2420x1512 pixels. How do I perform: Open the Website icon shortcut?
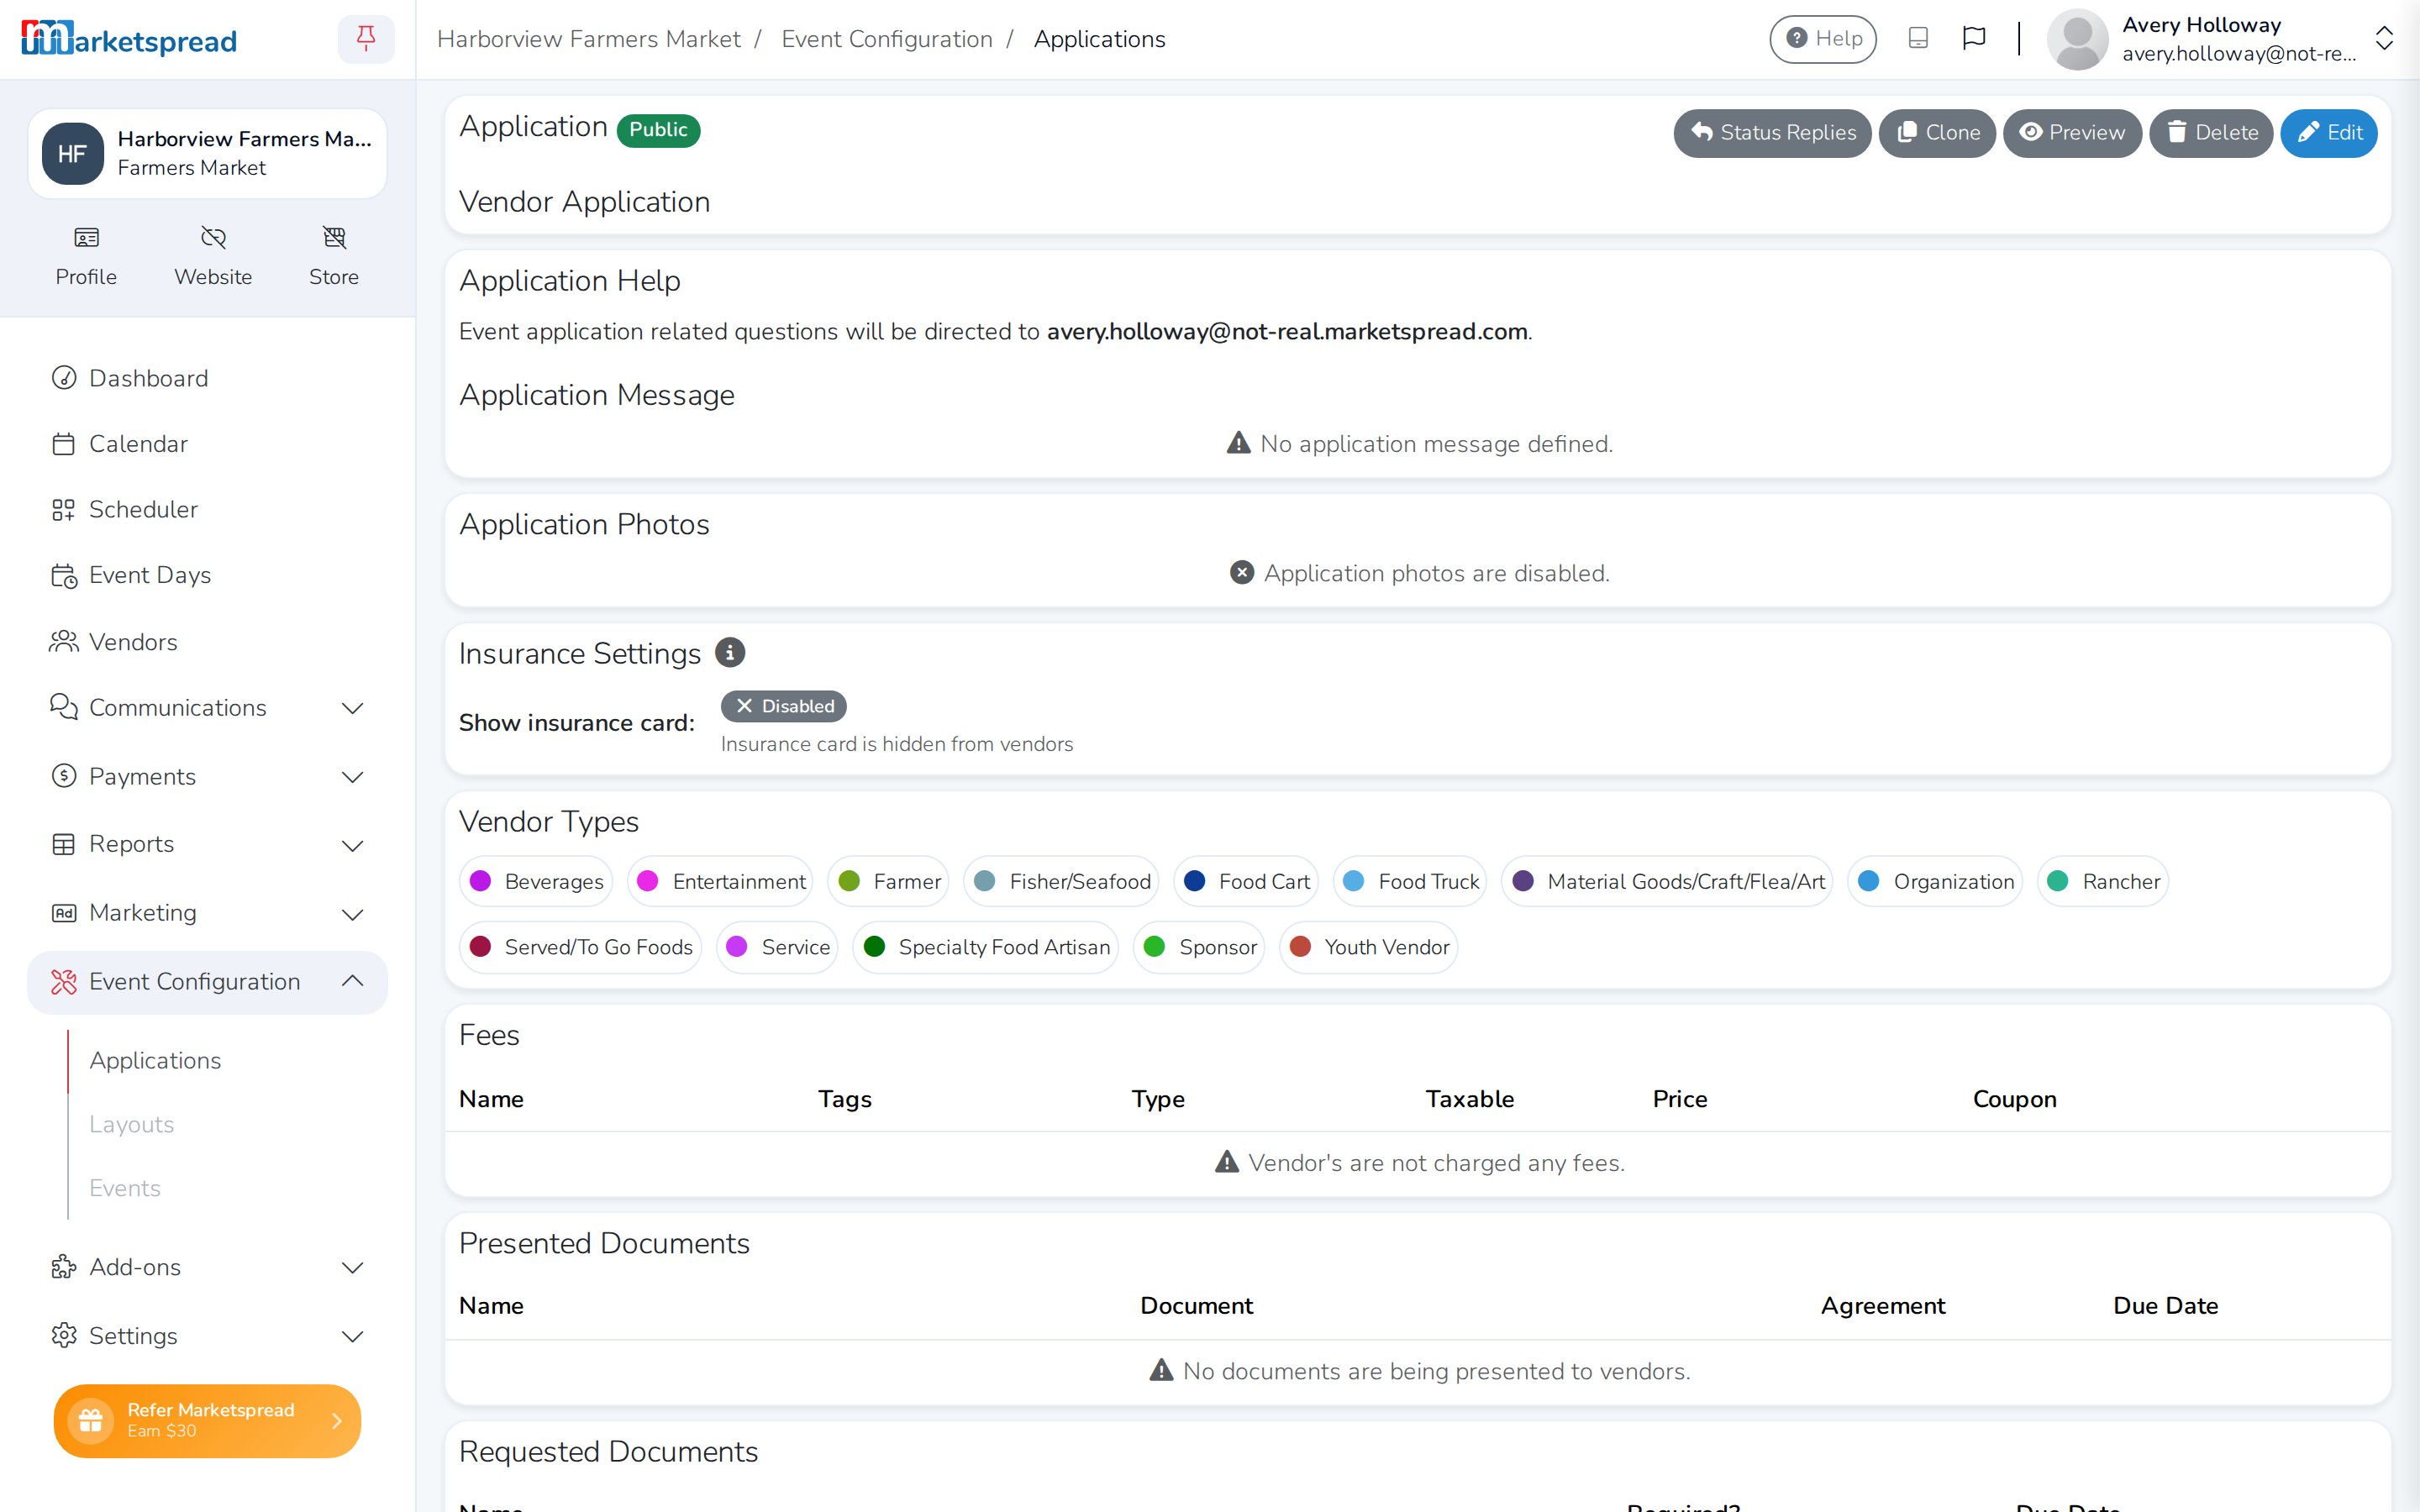tap(213, 238)
